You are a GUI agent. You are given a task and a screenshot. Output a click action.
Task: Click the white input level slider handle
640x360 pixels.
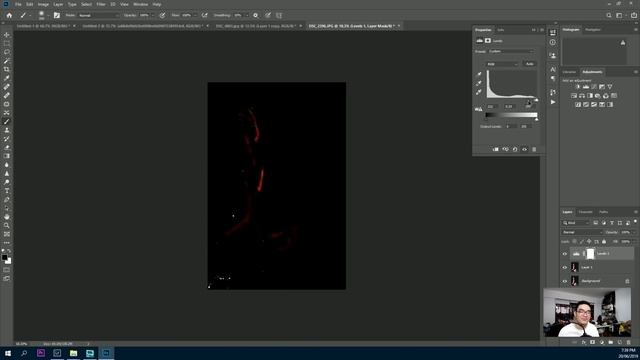pyautogui.click(x=536, y=100)
